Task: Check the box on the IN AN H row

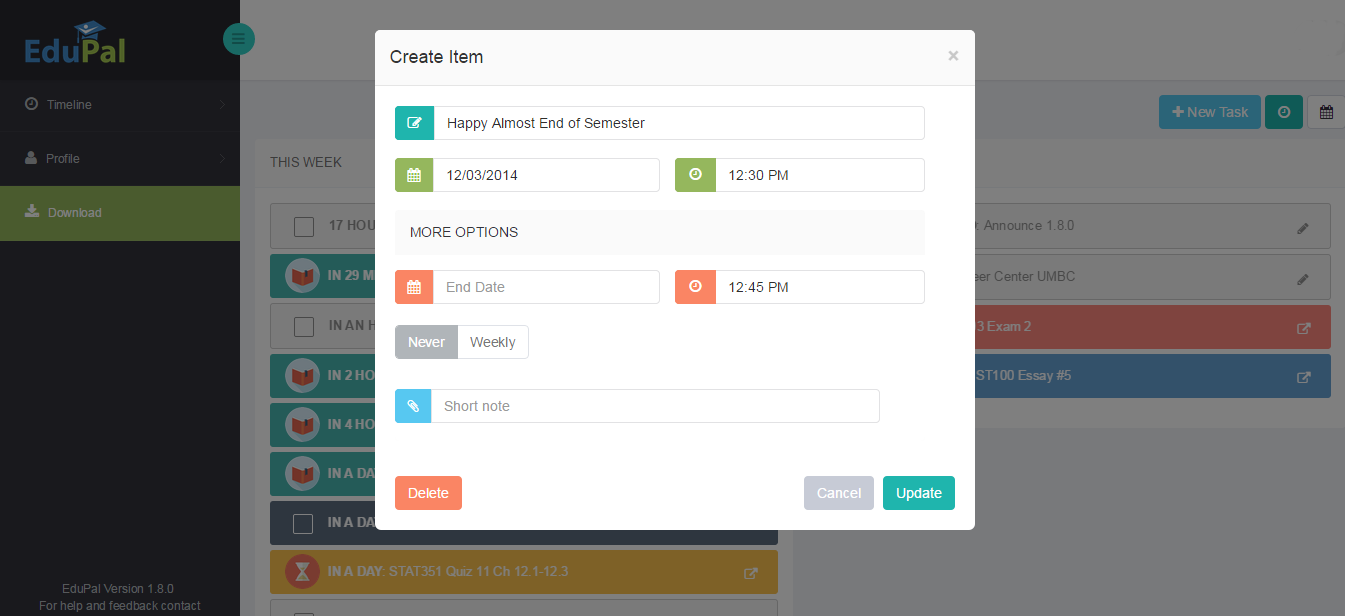Action: coord(304,326)
